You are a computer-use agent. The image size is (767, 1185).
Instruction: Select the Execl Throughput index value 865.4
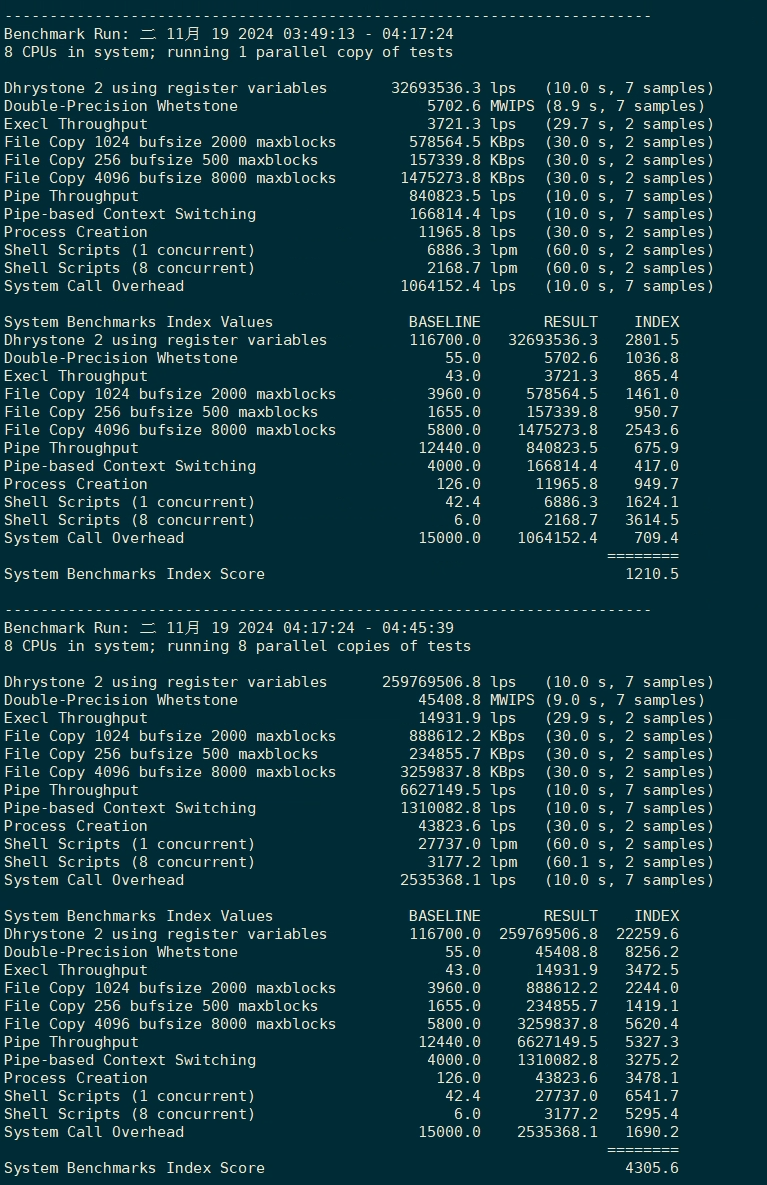656,376
